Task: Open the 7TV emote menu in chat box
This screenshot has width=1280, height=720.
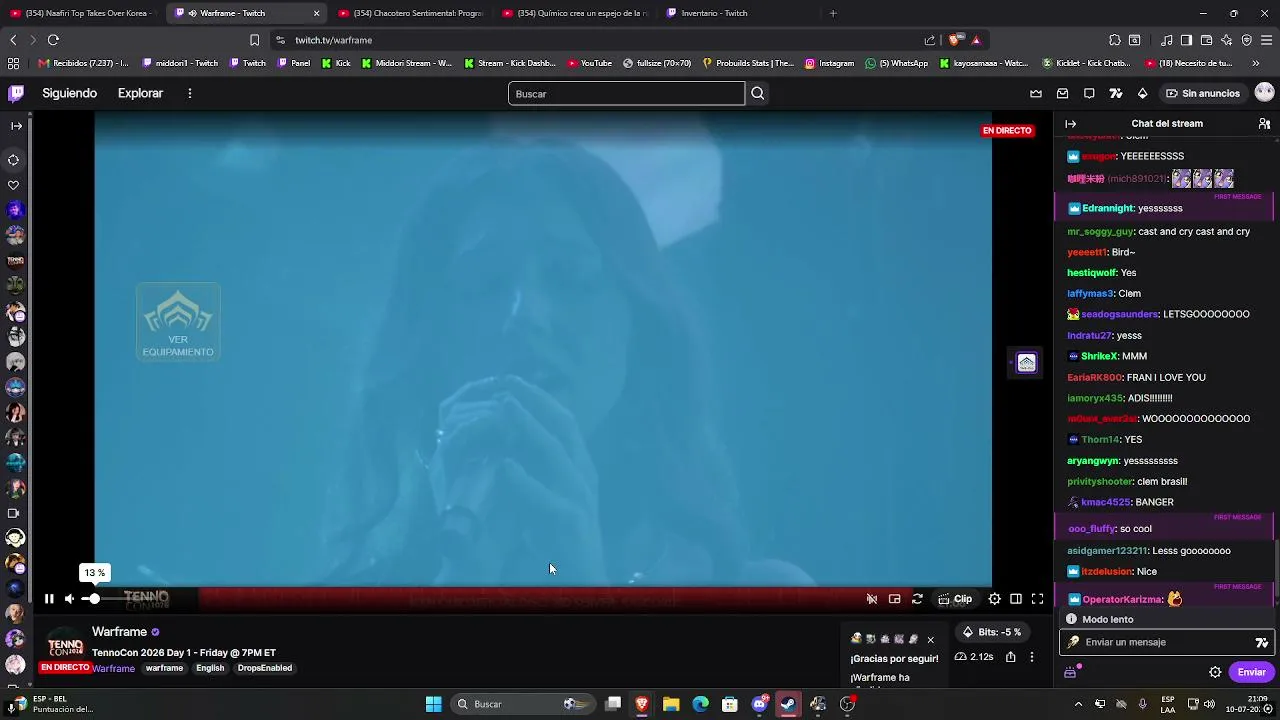Action: click(1262, 642)
